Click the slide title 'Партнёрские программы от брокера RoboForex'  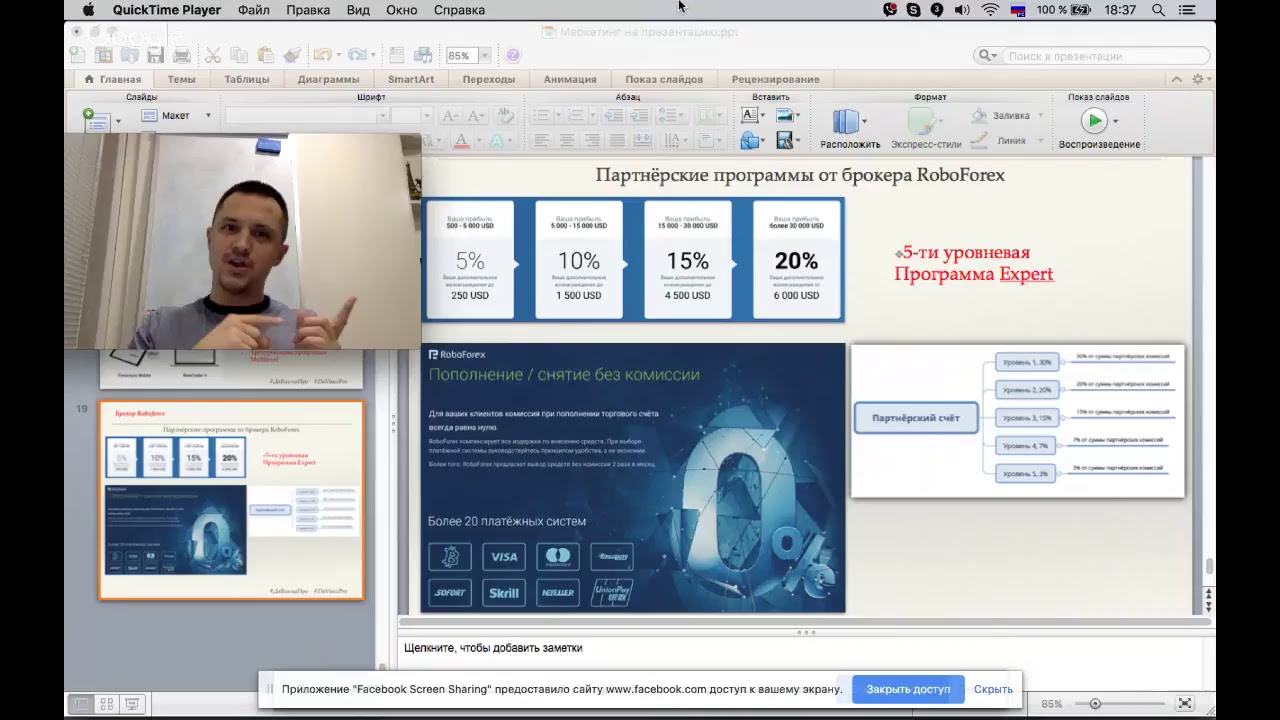pyautogui.click(x=800, y=175)
